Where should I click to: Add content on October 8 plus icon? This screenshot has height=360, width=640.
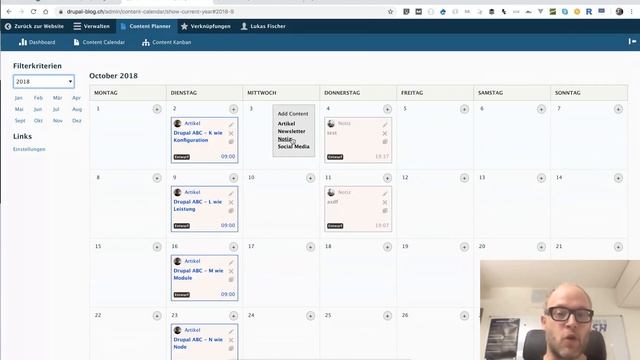click(157, 178)
